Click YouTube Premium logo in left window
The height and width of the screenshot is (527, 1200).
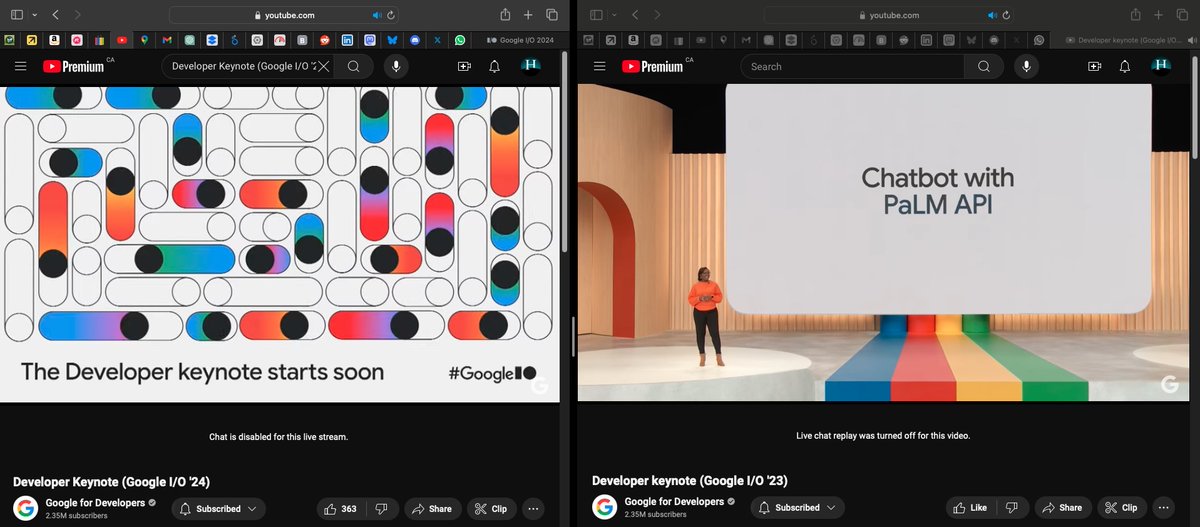point(73,66)
